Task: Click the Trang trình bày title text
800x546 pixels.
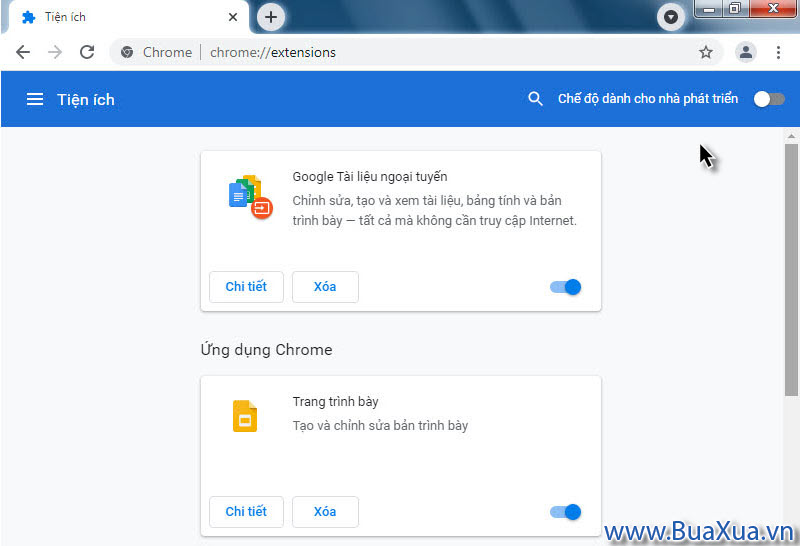Action: (x=335, y=402)
